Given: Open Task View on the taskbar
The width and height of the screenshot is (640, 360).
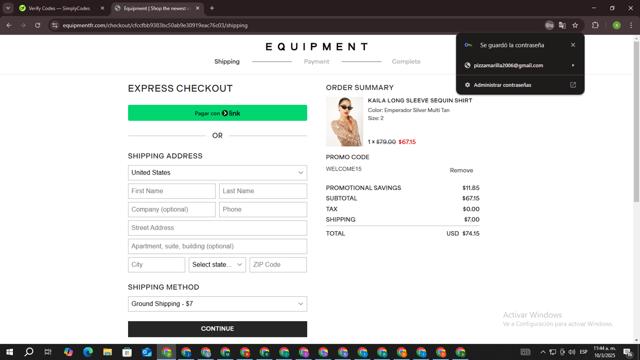Looking at the screenshot, I should (x=48, y=352).
